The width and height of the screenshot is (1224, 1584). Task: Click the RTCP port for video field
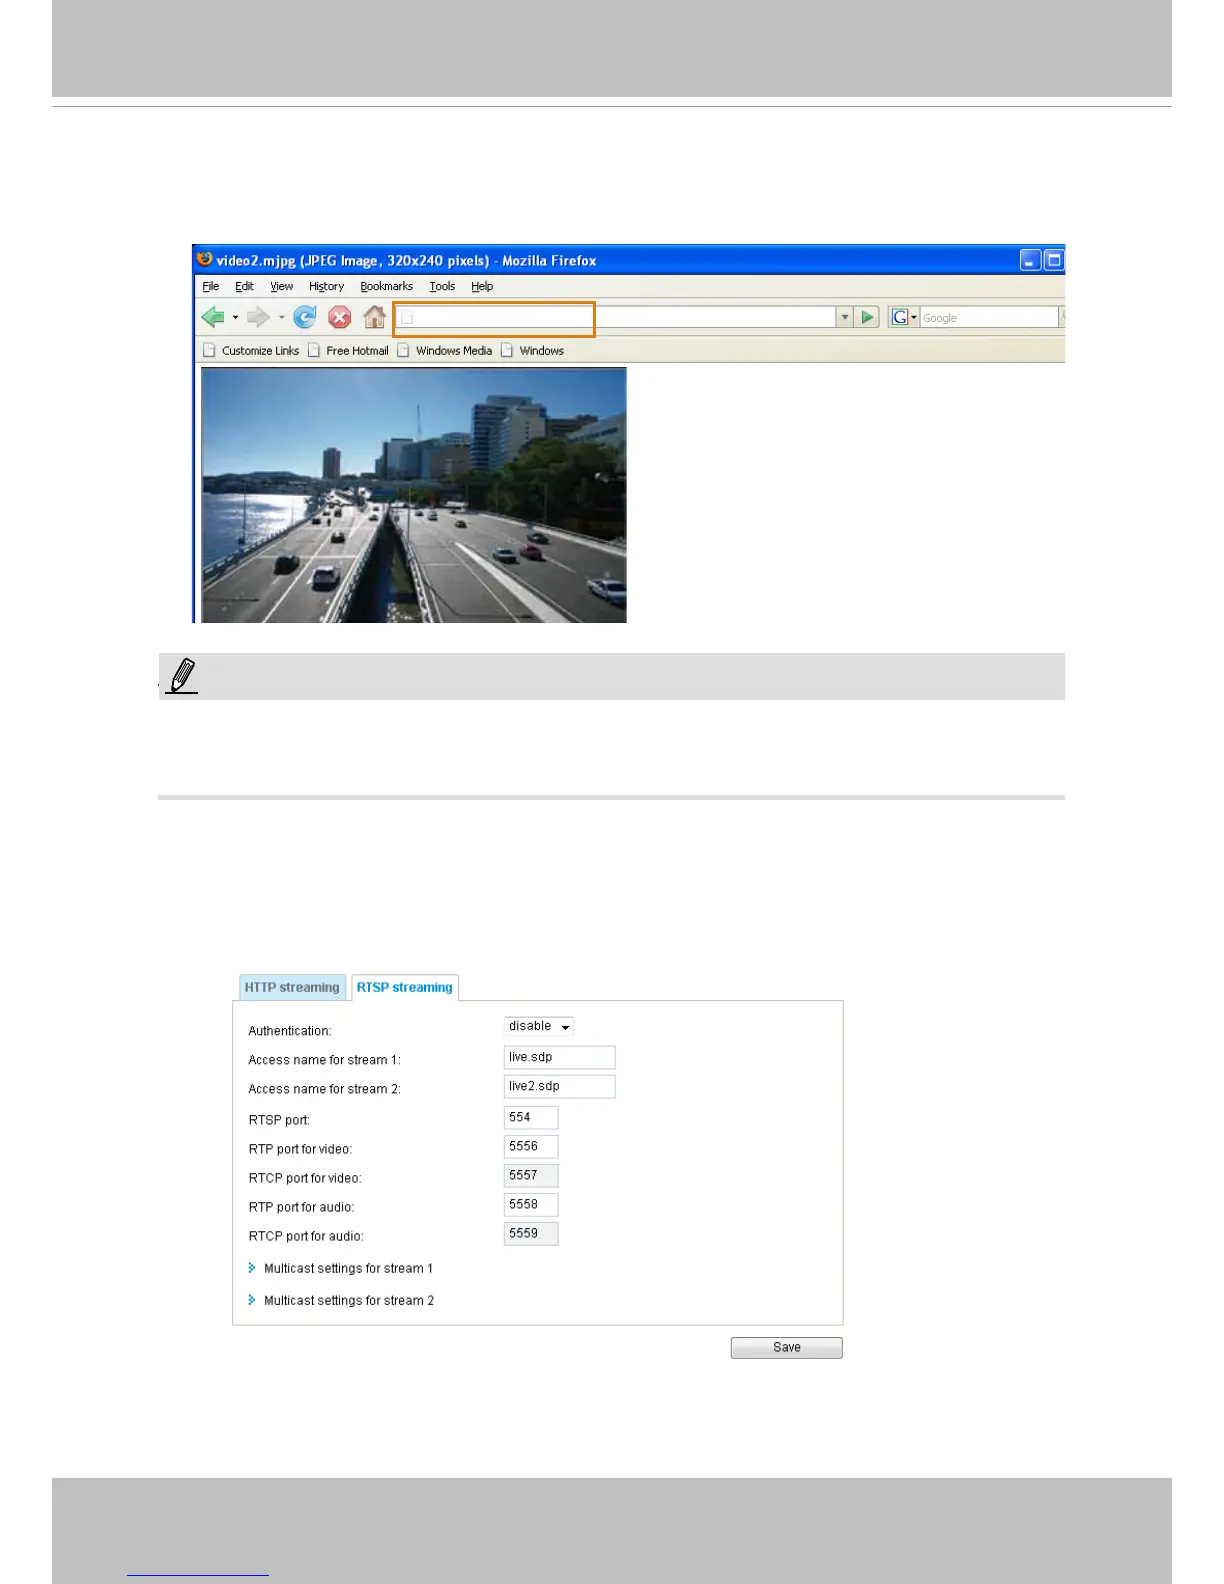coord(531,1175)
